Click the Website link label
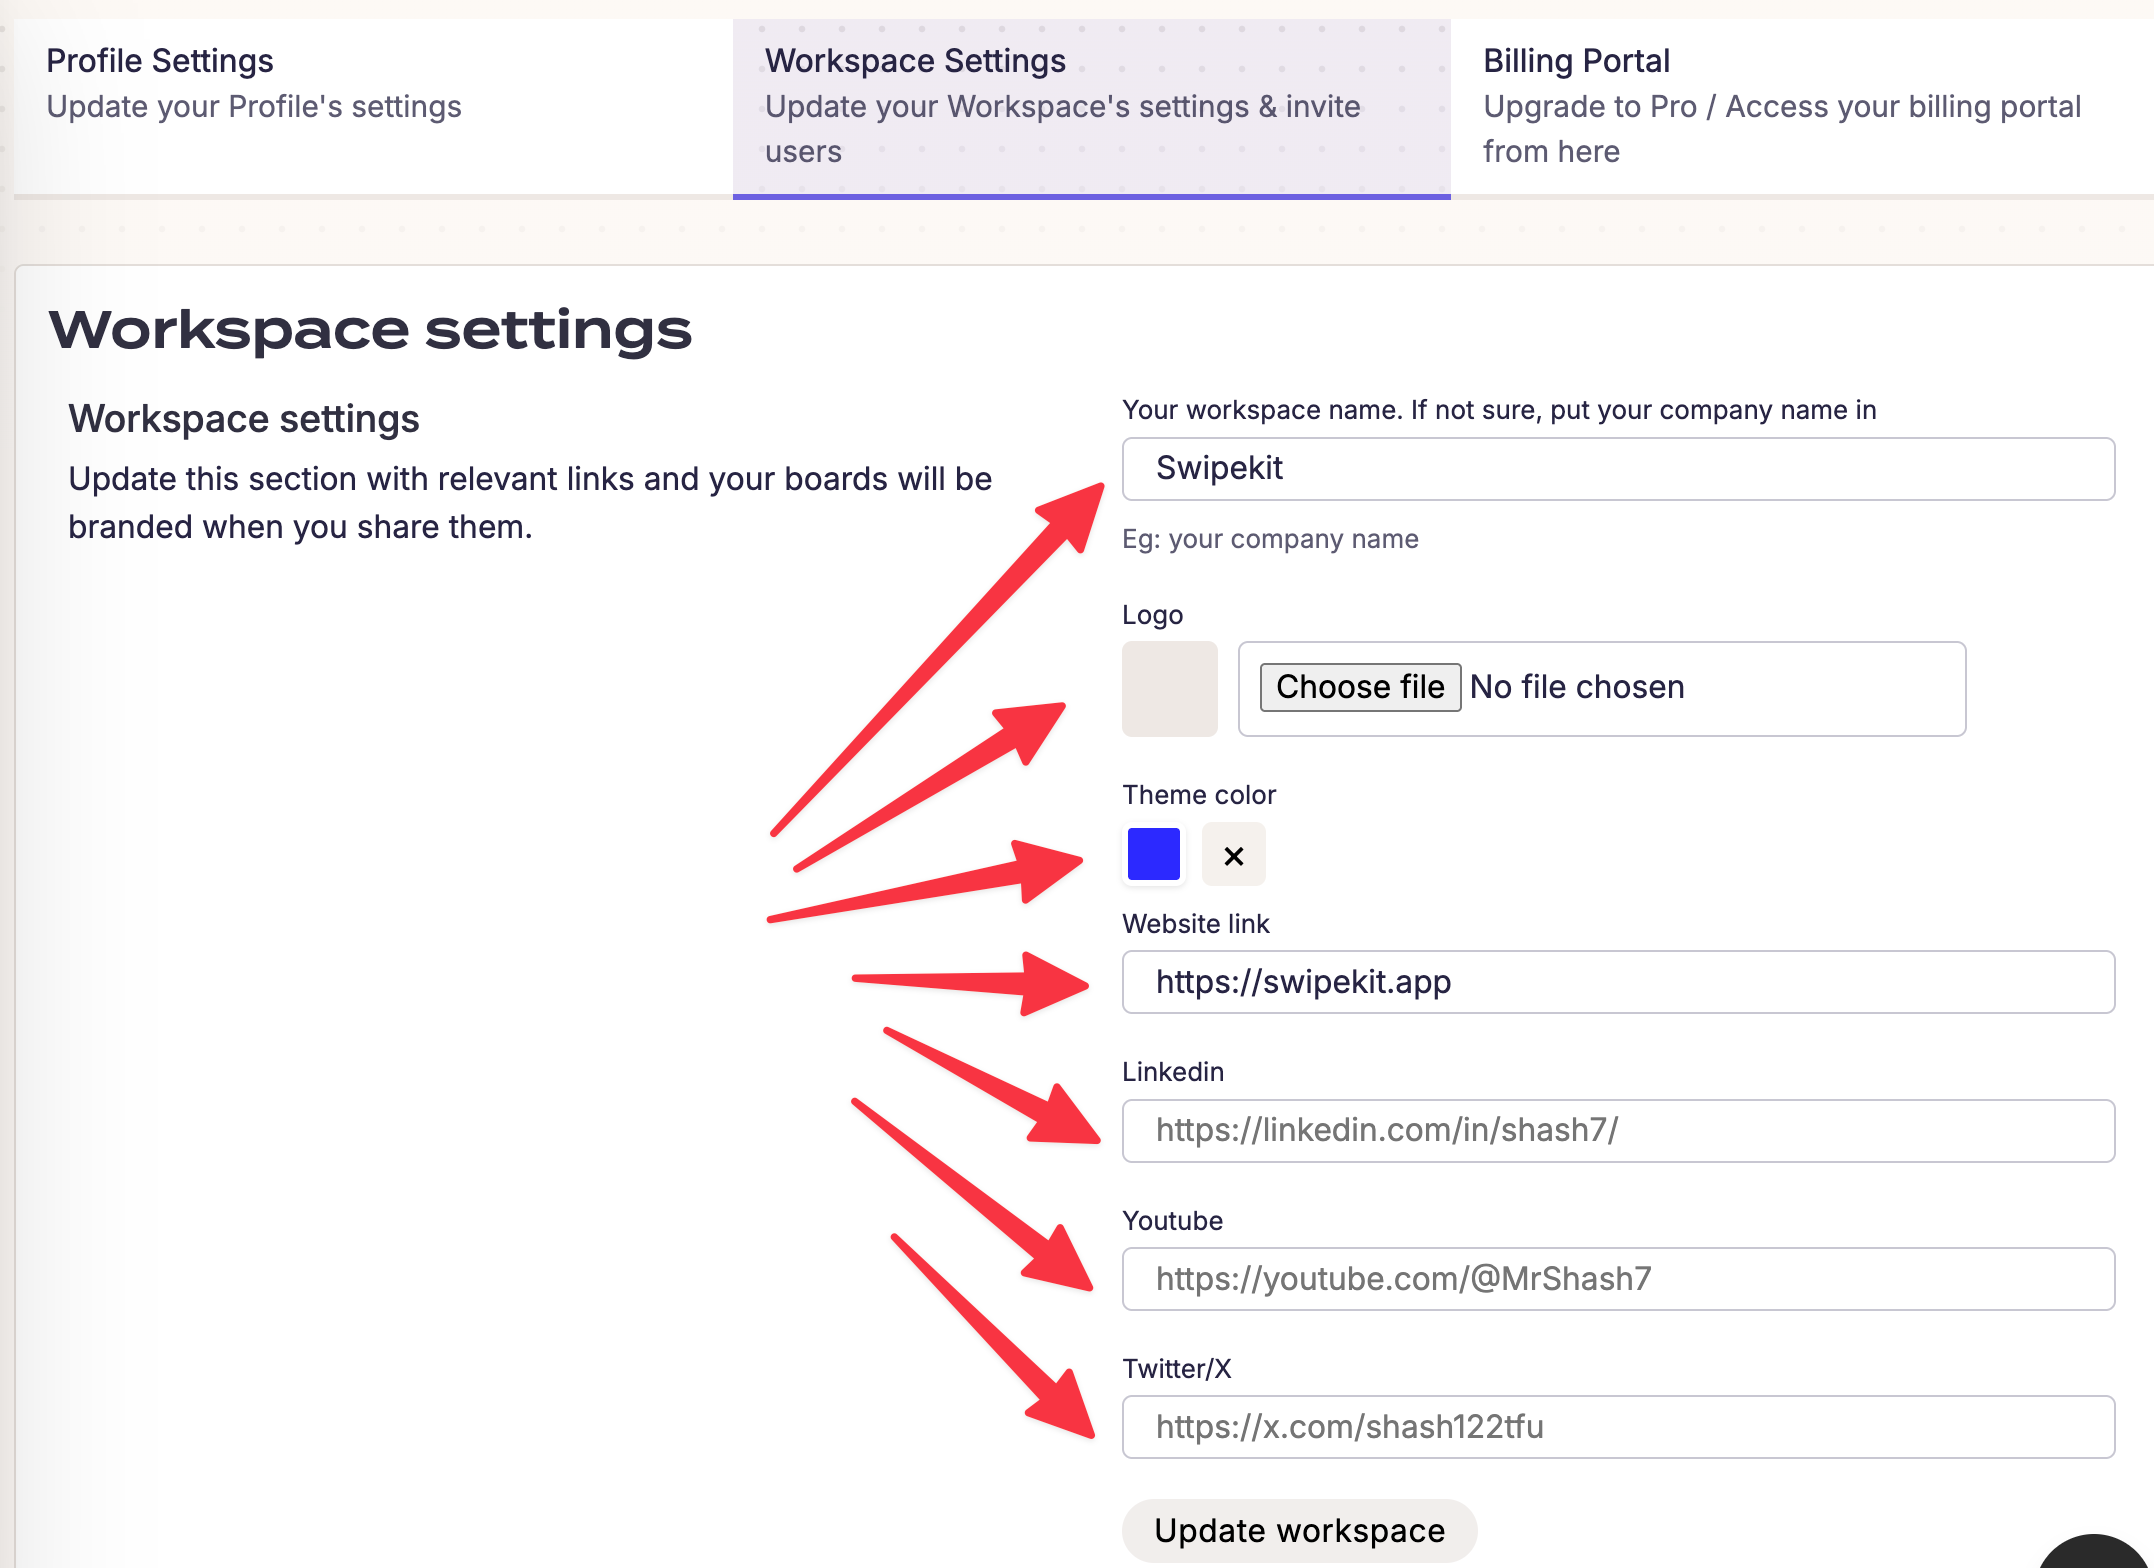 click(1195, 924)
